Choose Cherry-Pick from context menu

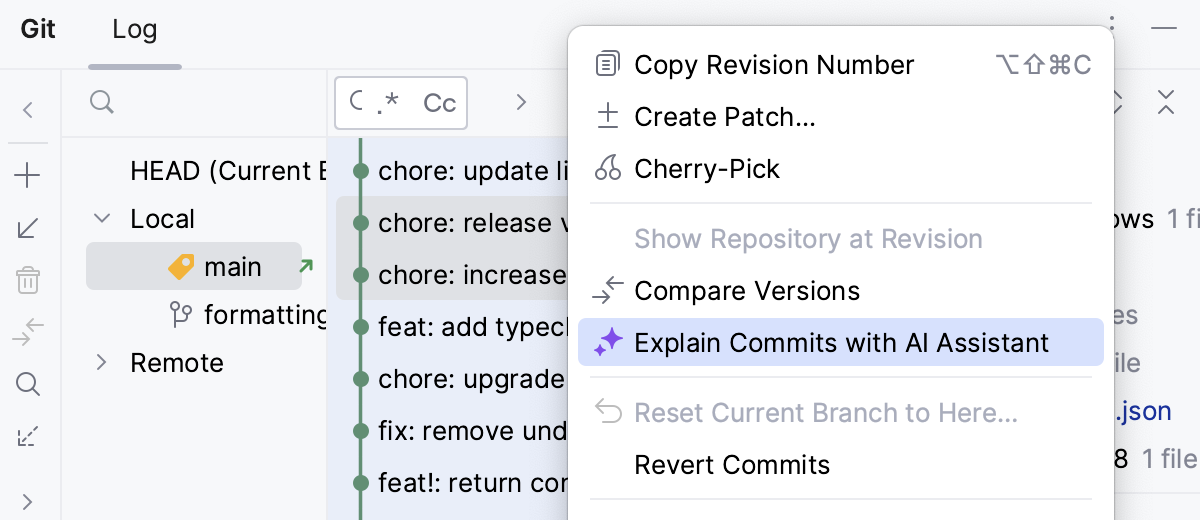tap(841, 169)
